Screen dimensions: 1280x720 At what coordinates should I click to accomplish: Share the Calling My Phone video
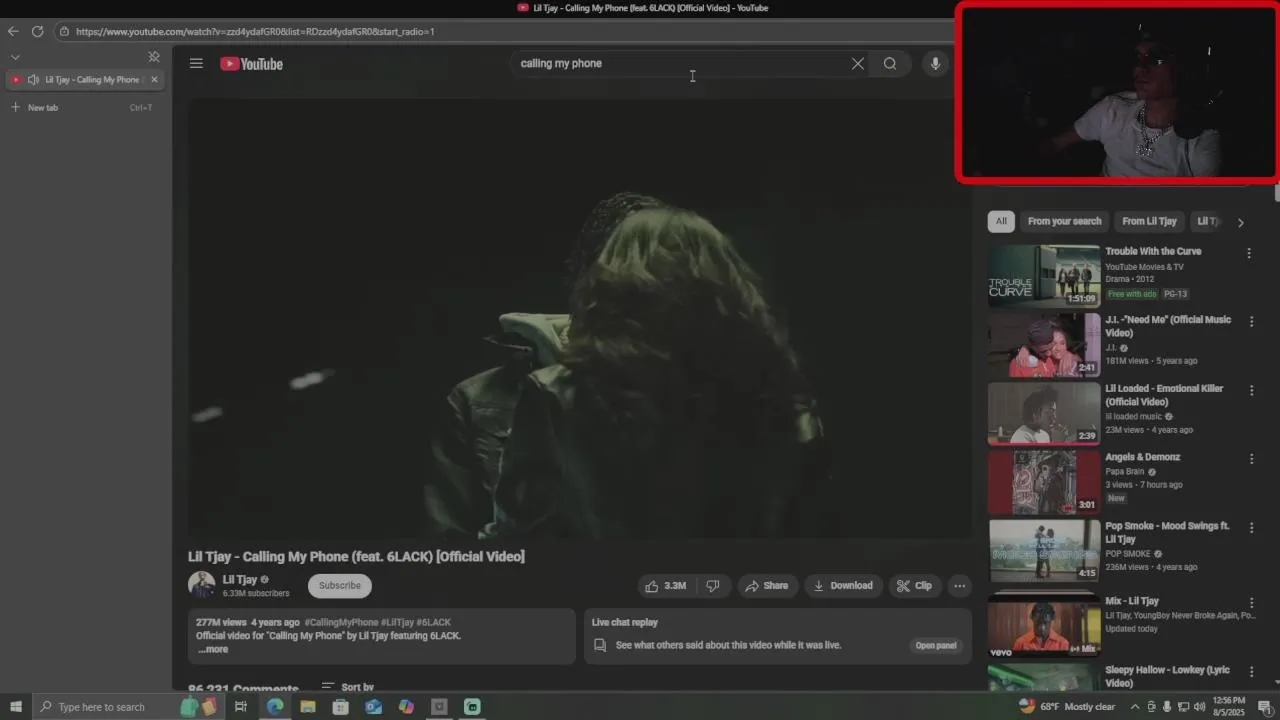(767, 586)
